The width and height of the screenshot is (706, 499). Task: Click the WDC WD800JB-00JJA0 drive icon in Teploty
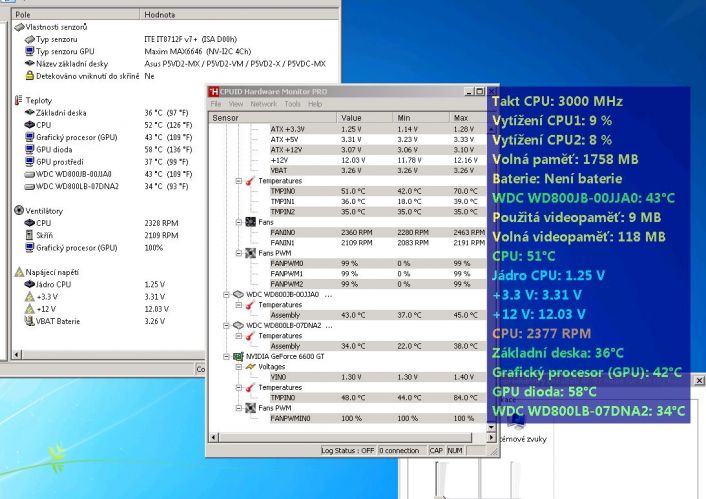click(30, 174)
